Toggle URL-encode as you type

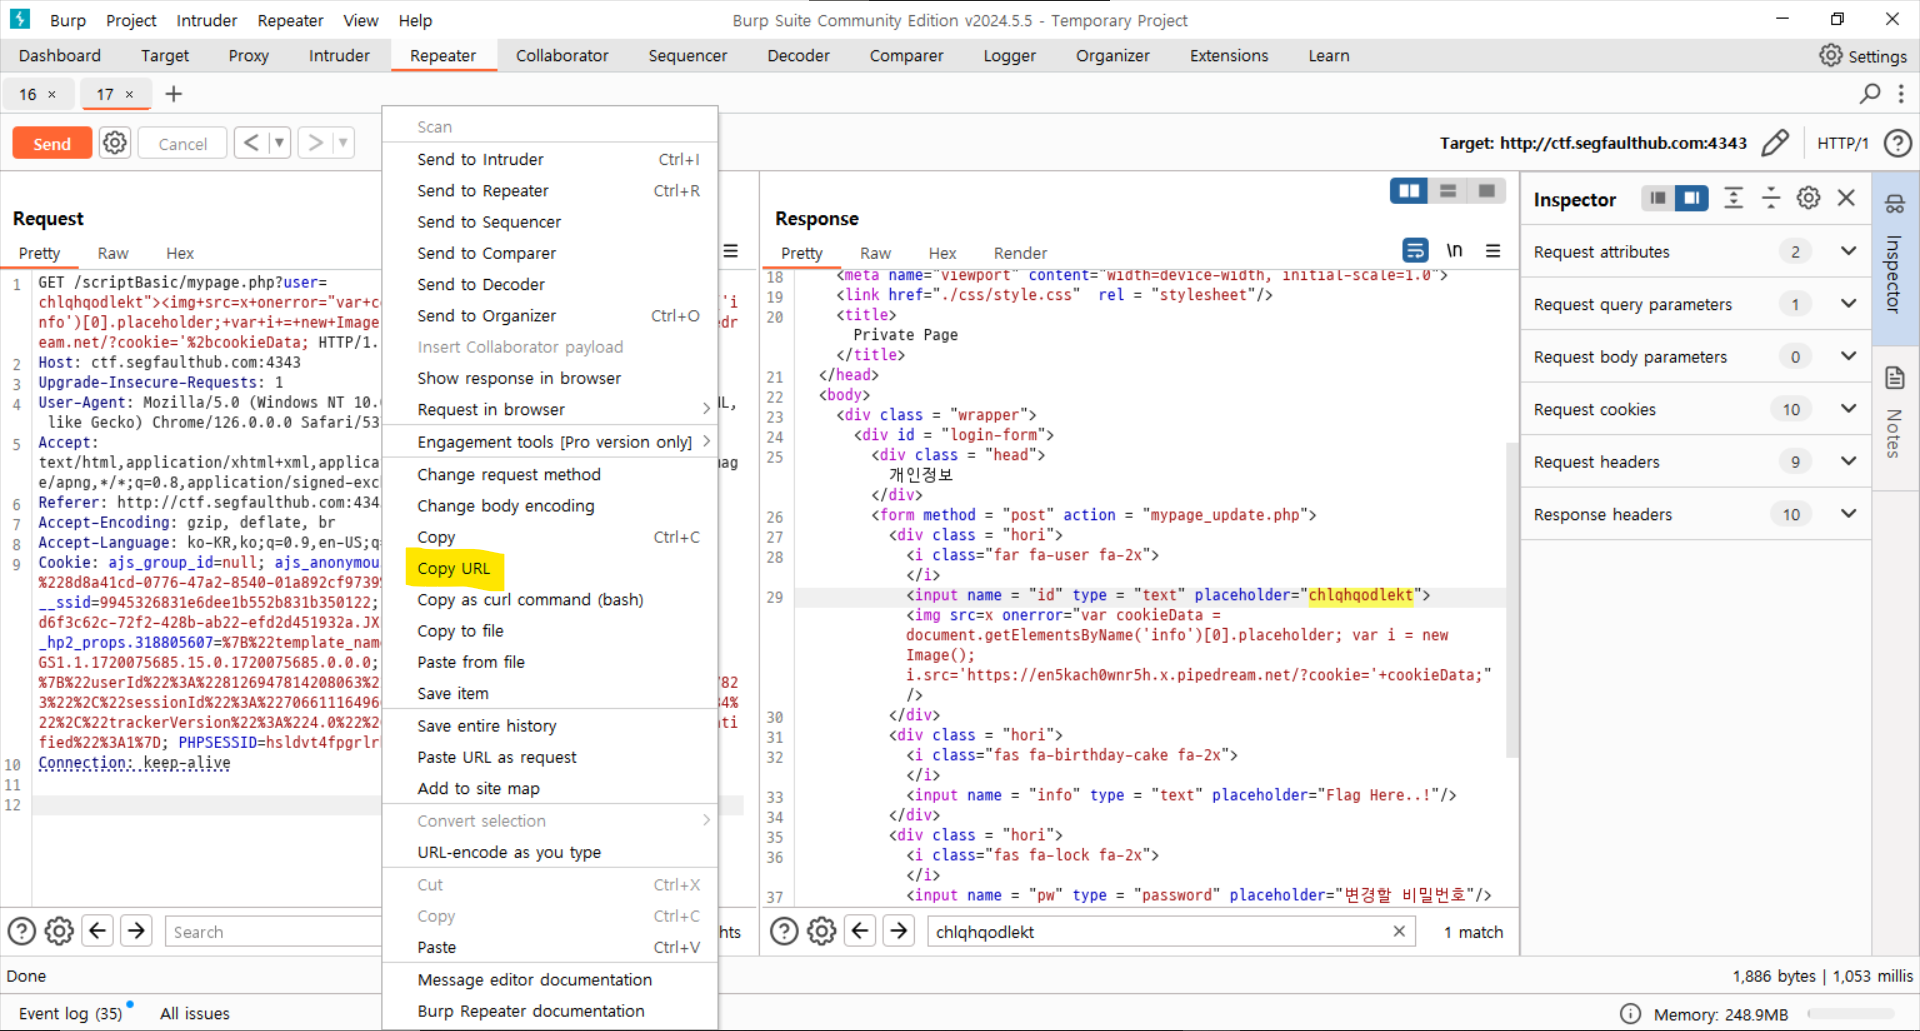pyautogui.click(x=550, y=852)
